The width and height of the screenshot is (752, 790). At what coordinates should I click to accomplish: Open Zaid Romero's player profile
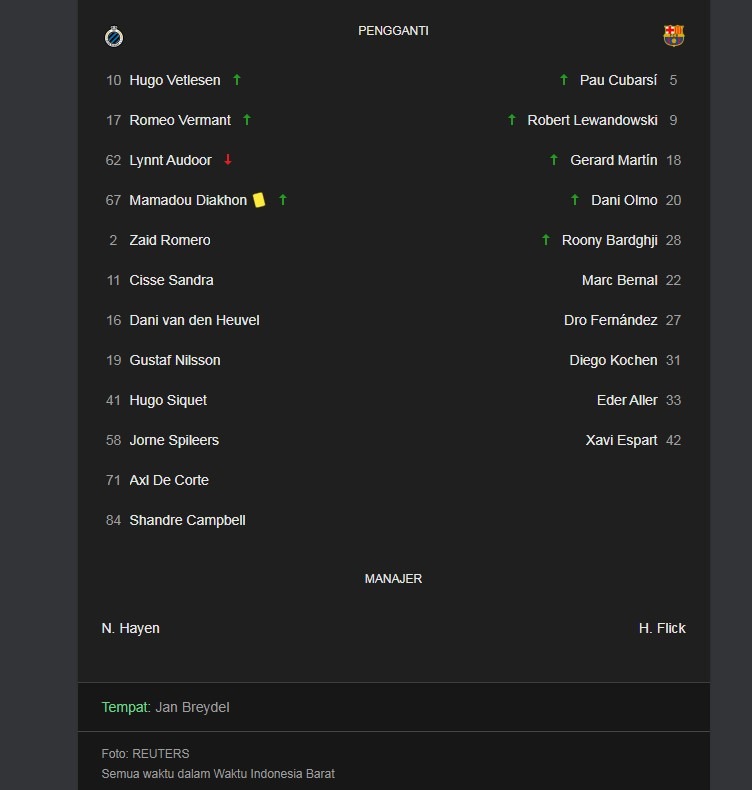(x=170, y=240)
